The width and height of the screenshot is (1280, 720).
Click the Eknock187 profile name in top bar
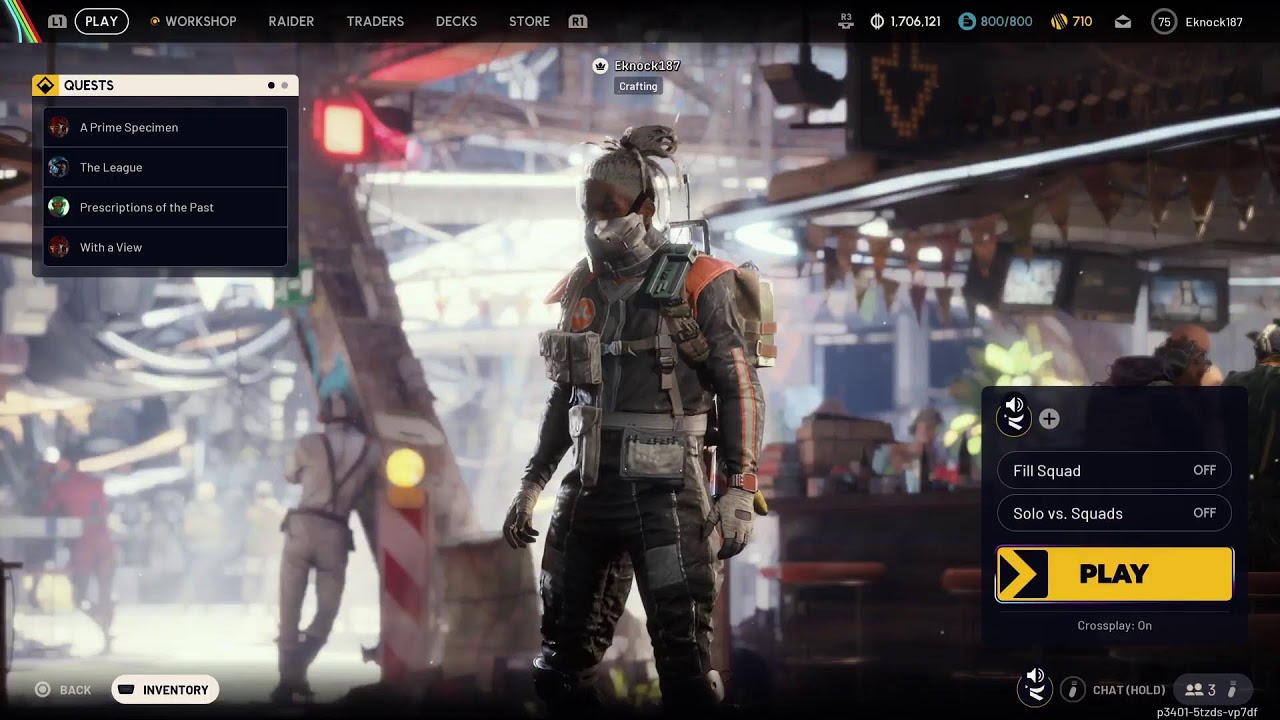tap(1214, 21)
